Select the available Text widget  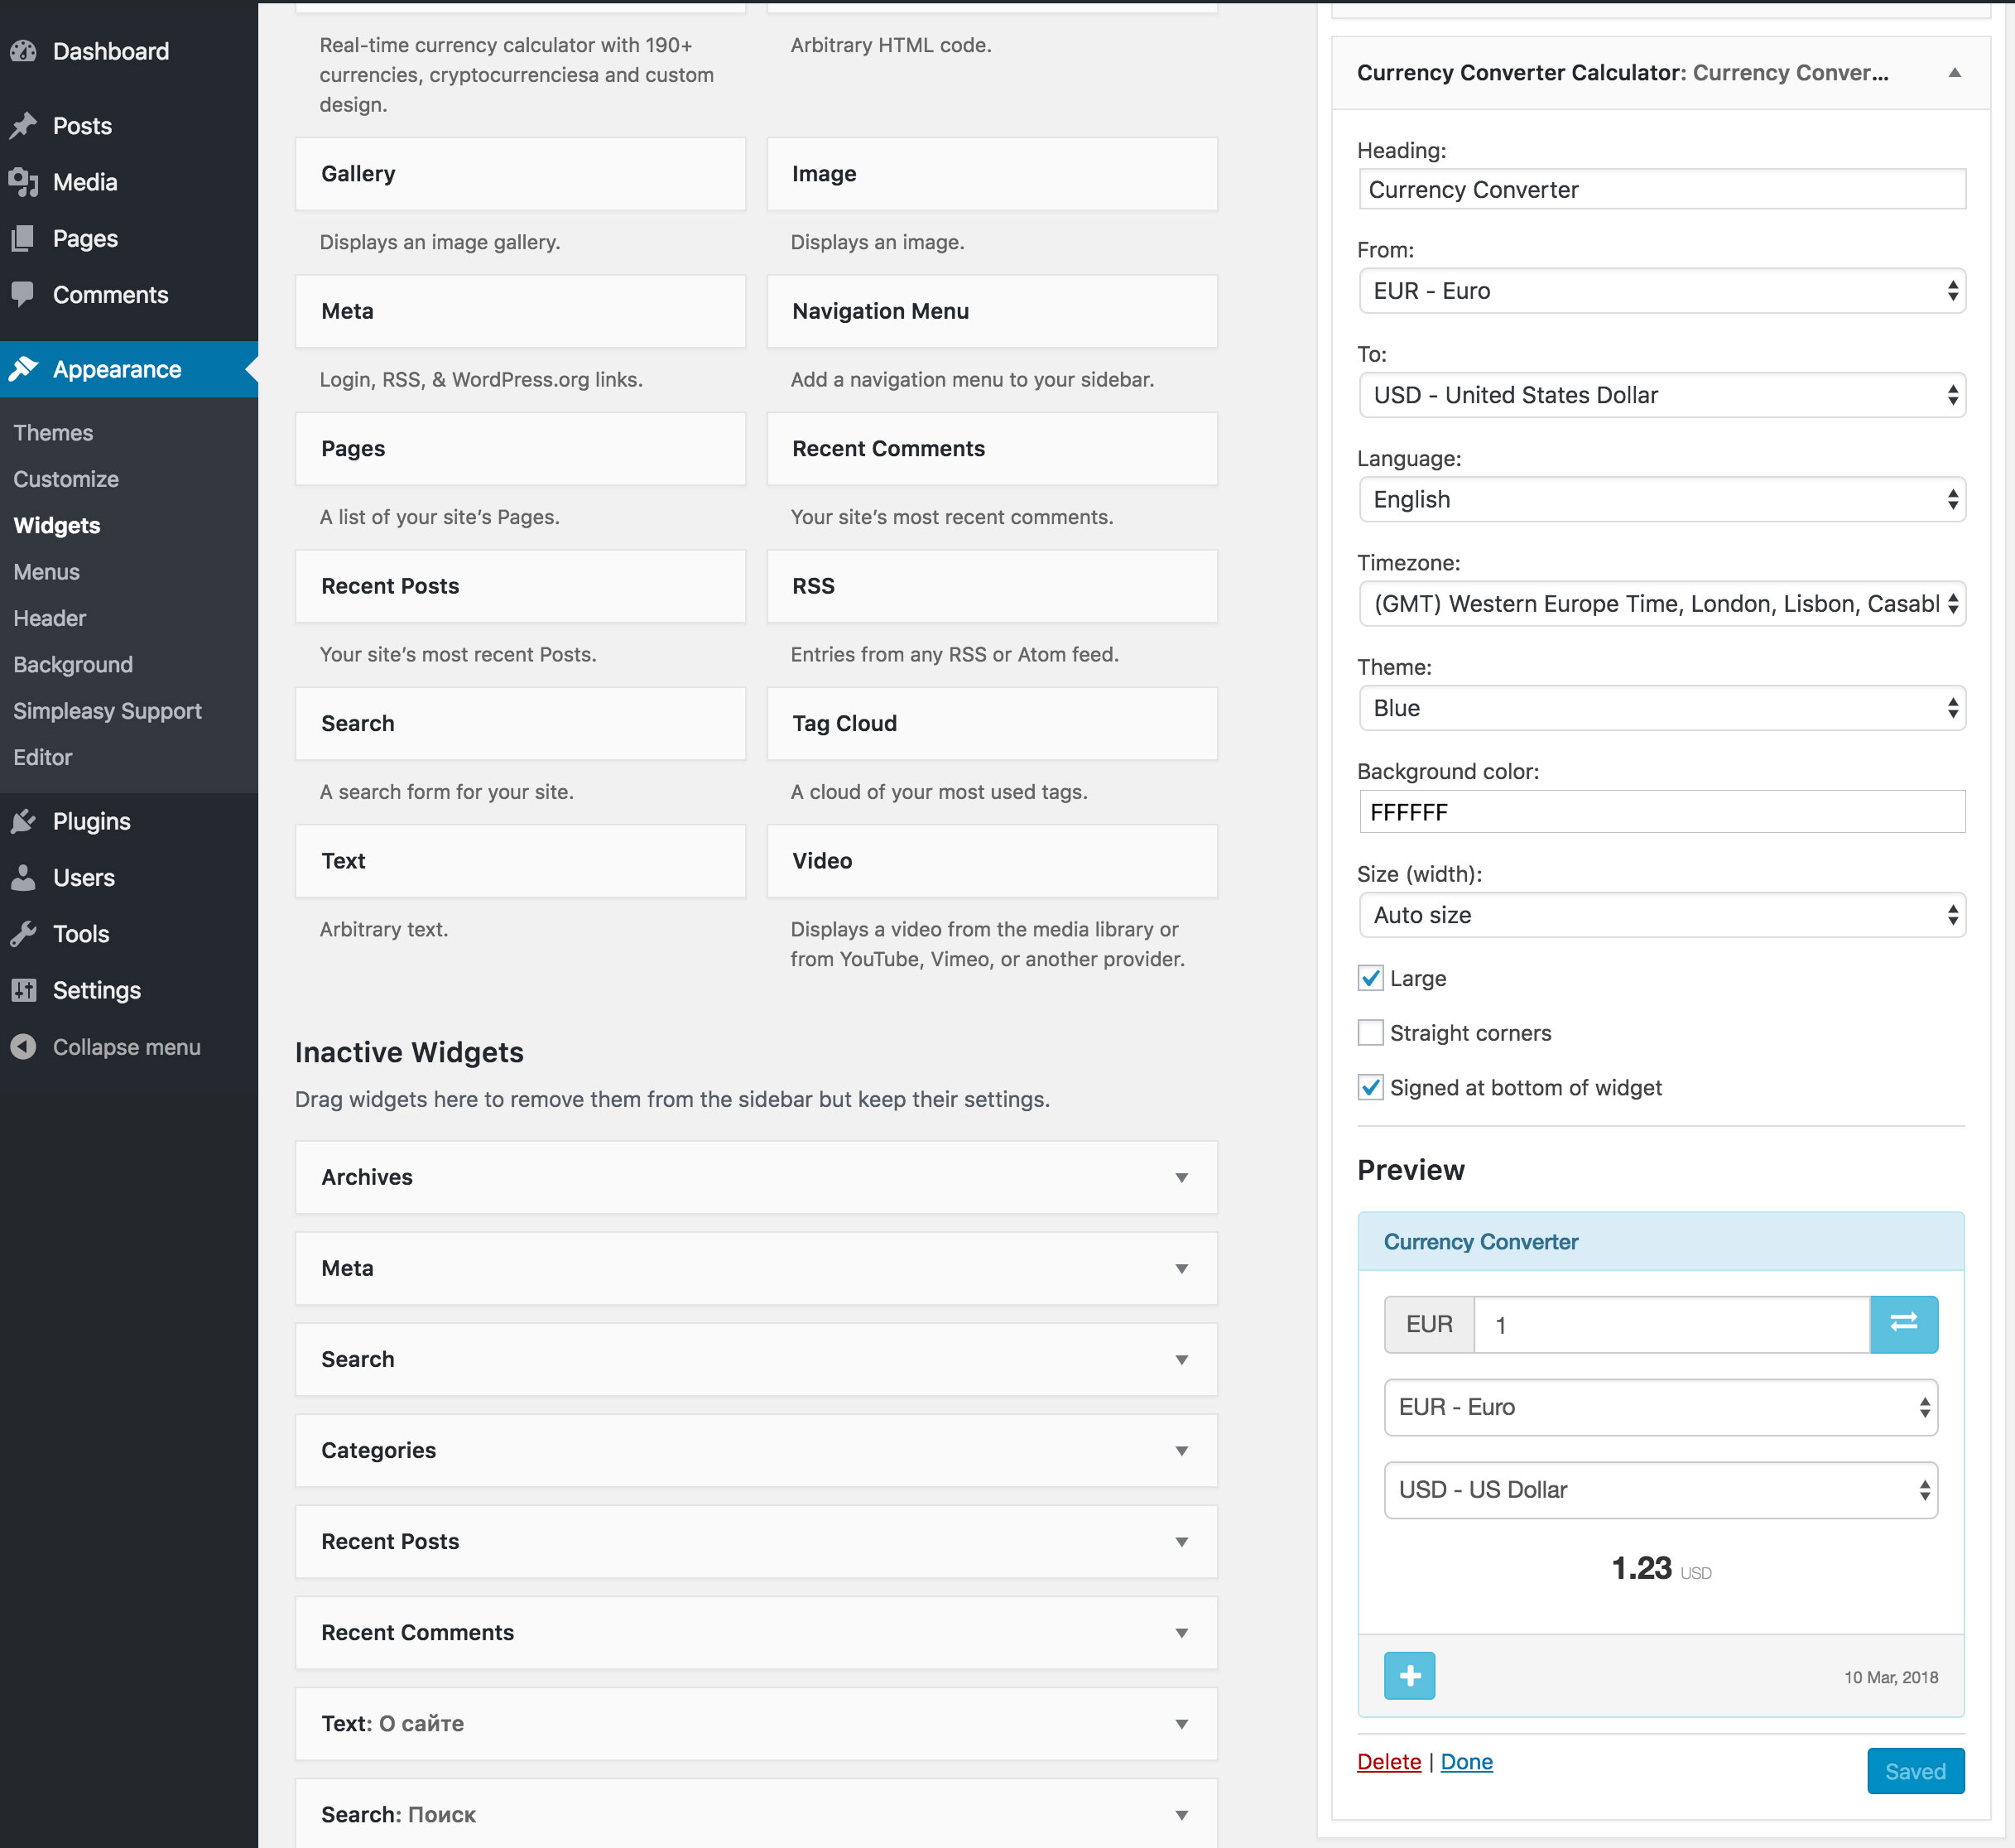click(x=520, y=860)
